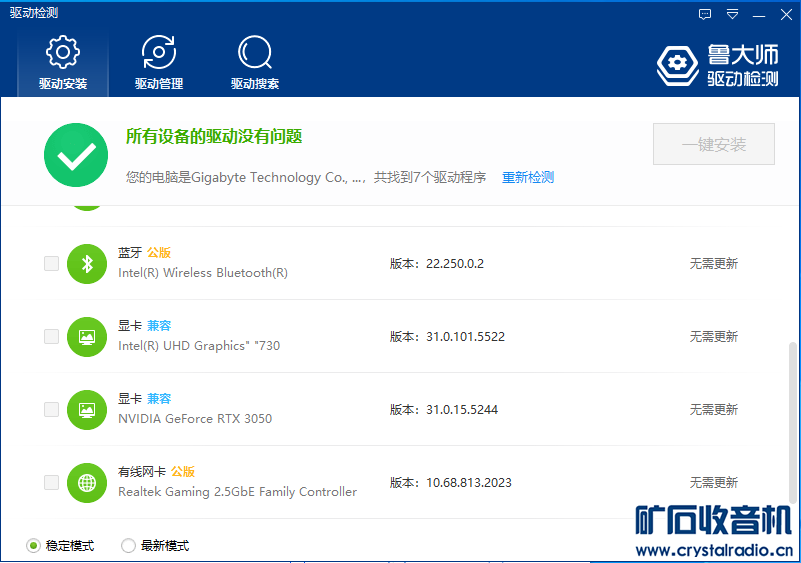
Task: Minimize the 驱动检测 window
Action: [759, 15]
